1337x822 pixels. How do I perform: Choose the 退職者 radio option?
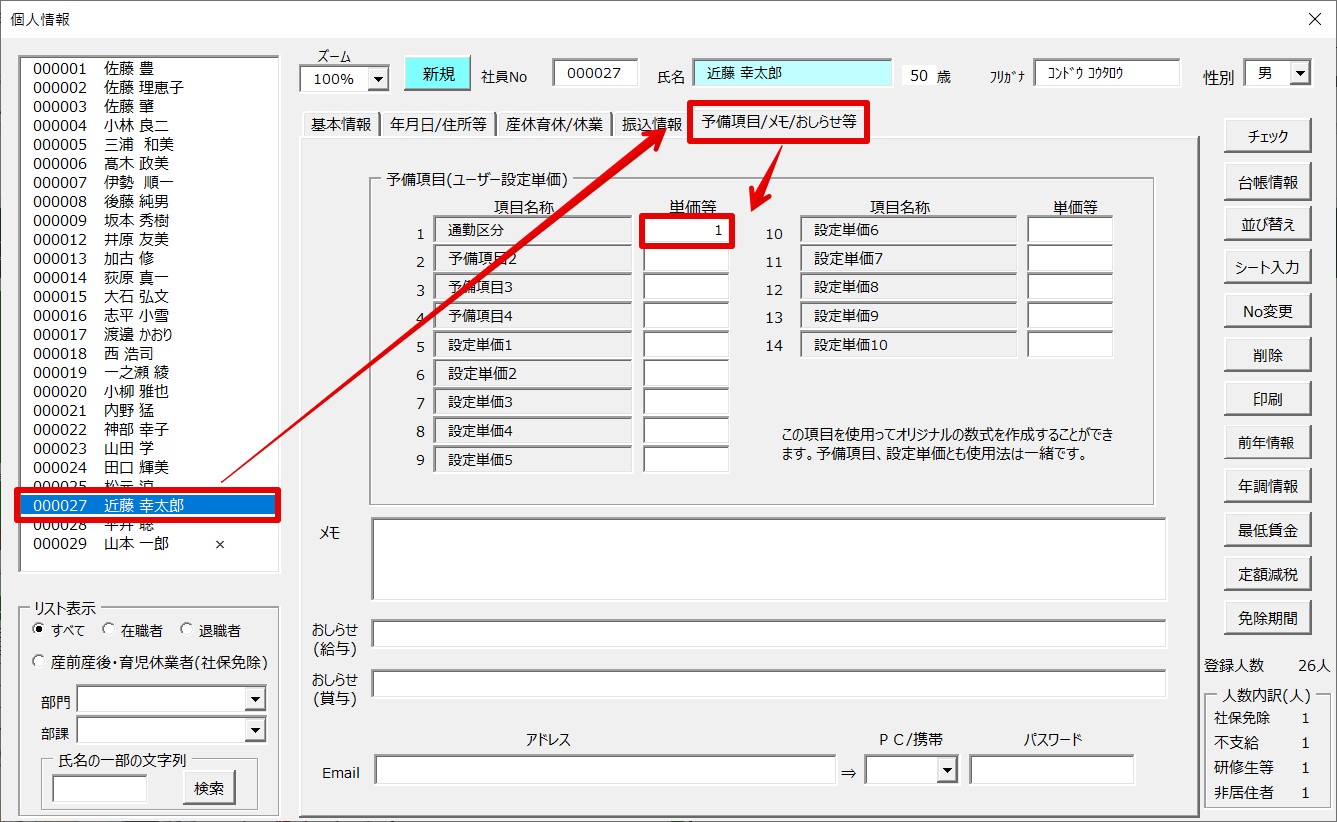[x=186, y=630]
